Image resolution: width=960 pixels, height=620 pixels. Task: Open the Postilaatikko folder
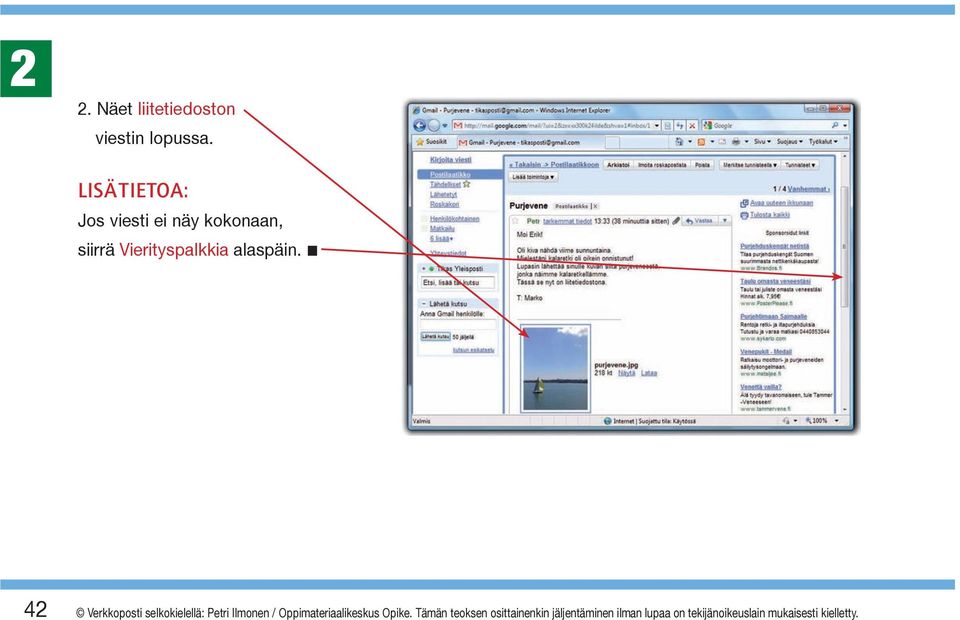[450, 174]
